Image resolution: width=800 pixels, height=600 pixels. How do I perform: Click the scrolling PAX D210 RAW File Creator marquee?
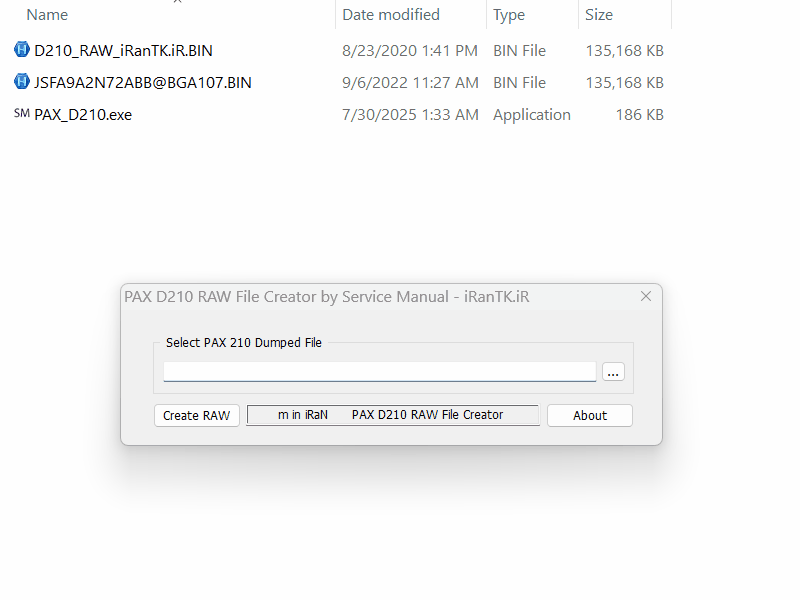392,415
